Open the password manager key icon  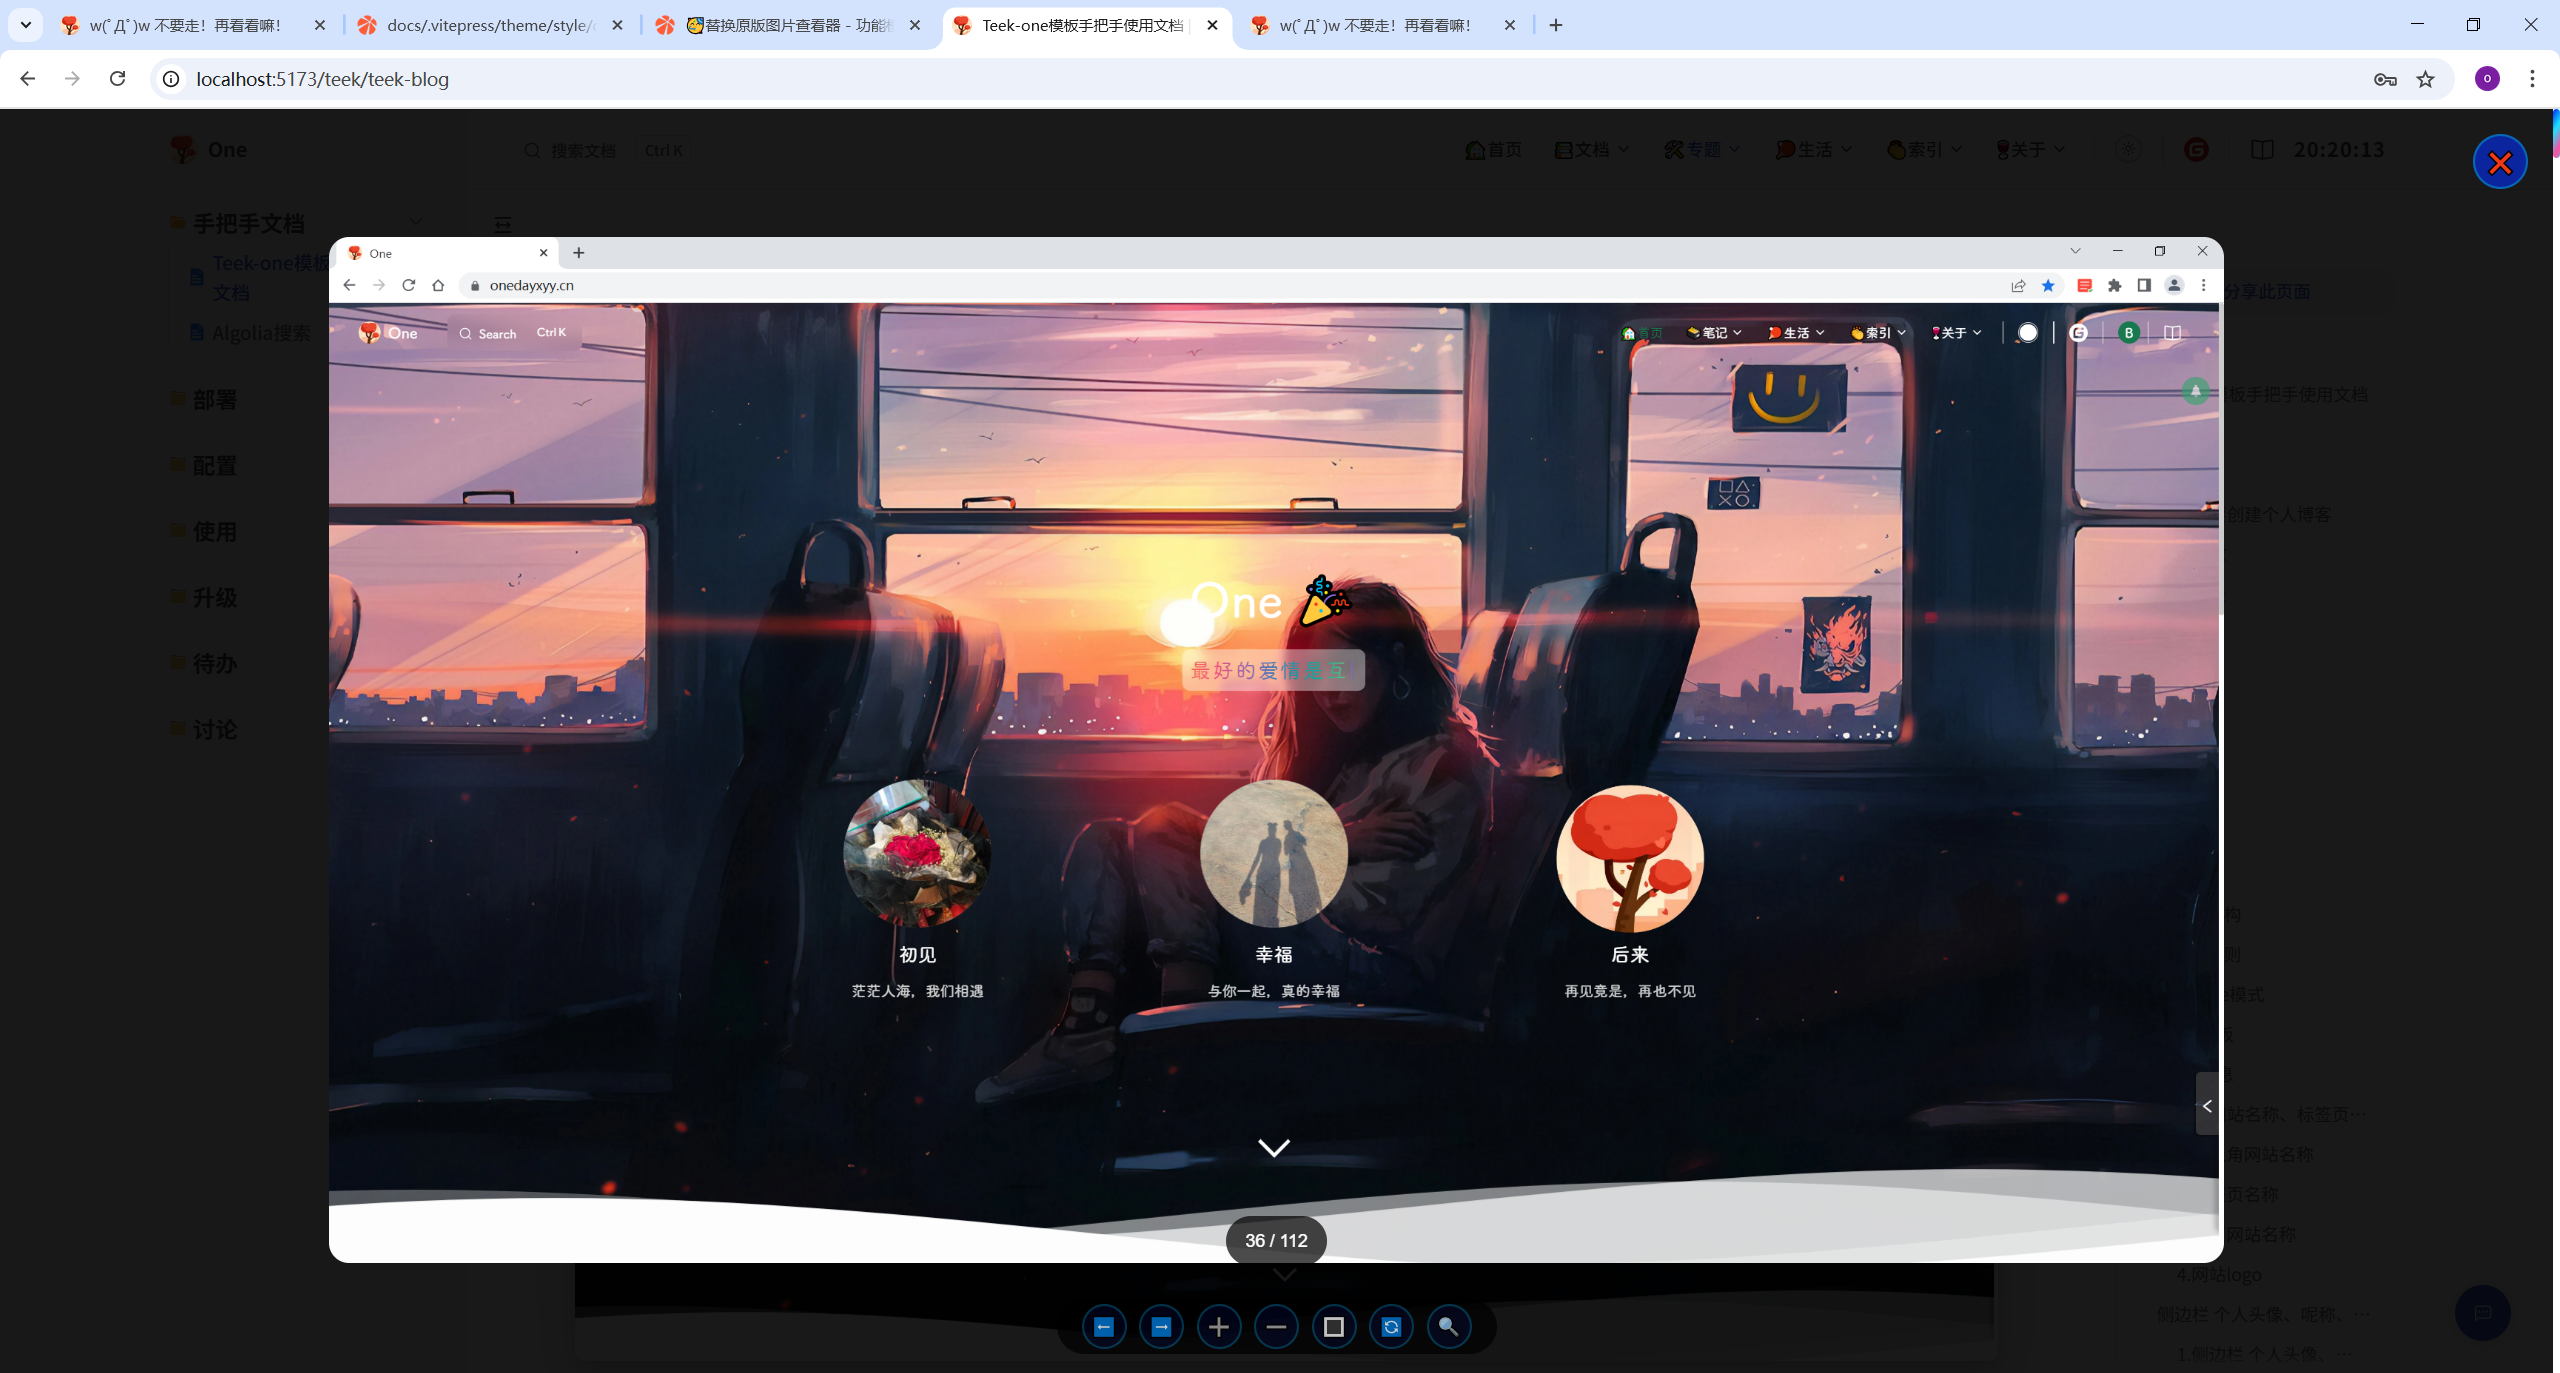[x=2385, y=79]
